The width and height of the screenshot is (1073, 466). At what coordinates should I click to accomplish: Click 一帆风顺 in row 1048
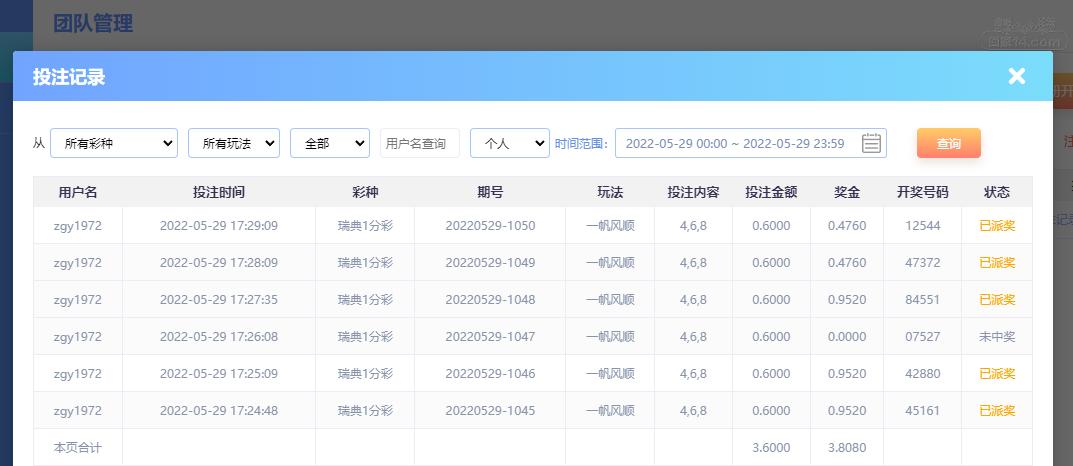click(610, 300)
